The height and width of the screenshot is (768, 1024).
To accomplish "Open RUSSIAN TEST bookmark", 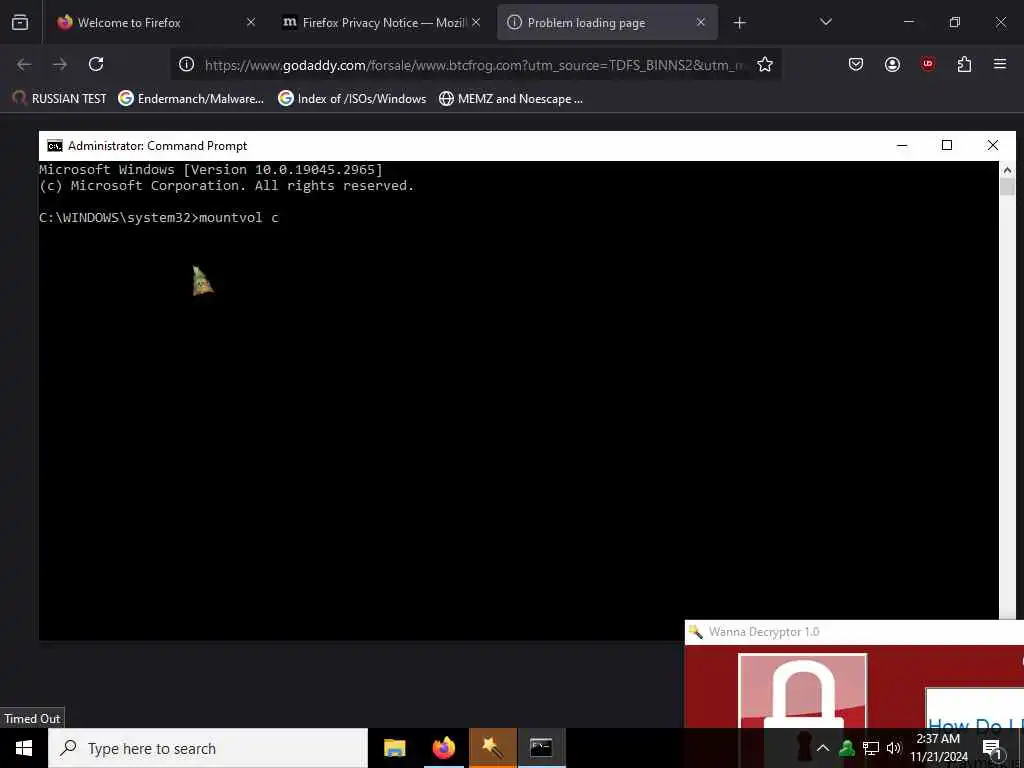I will click(x=59, y=99).
